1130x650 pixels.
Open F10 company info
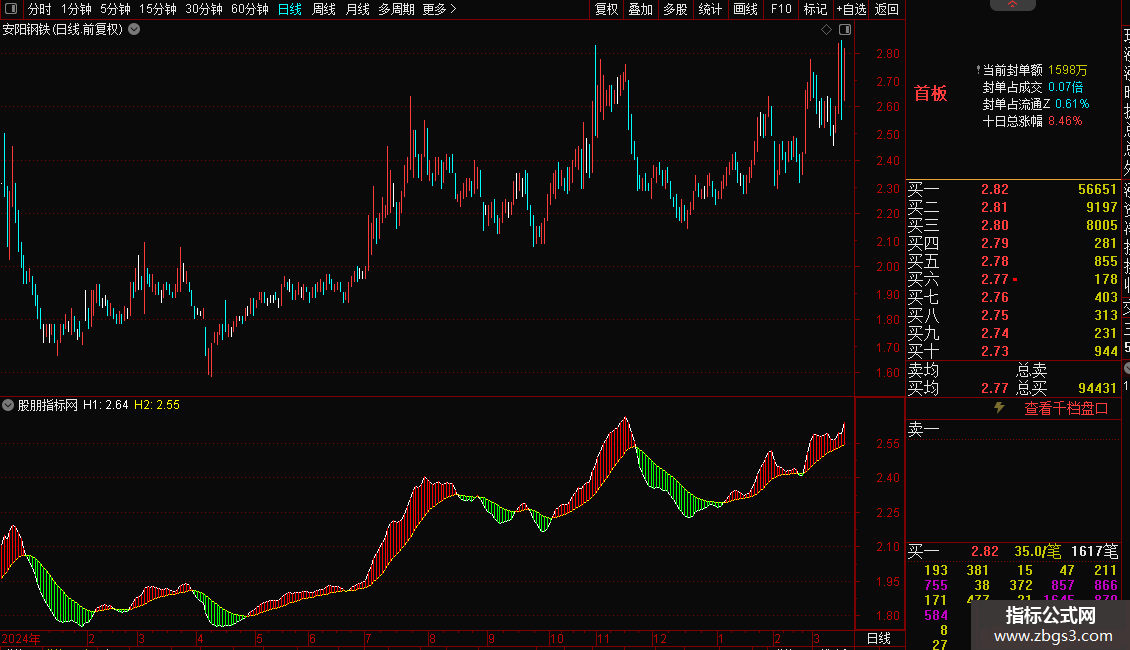(x=780, y=9)
